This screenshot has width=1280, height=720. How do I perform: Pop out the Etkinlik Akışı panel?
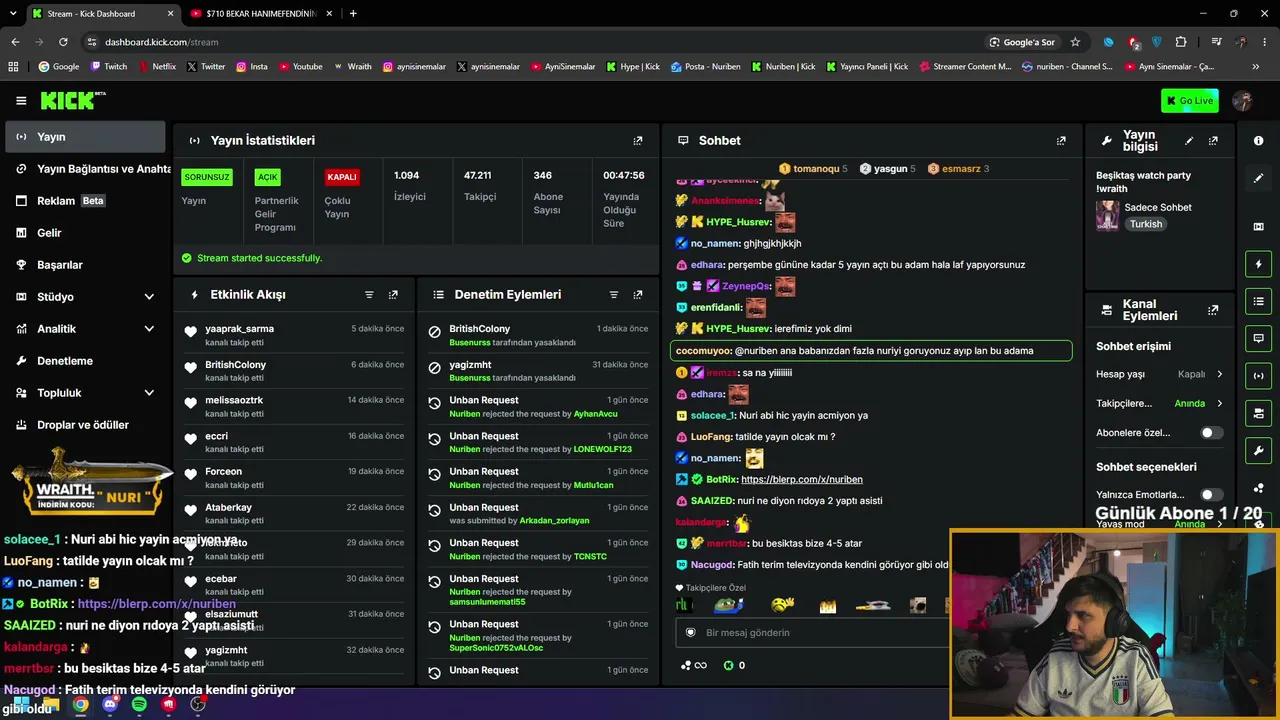click(393, 295)
